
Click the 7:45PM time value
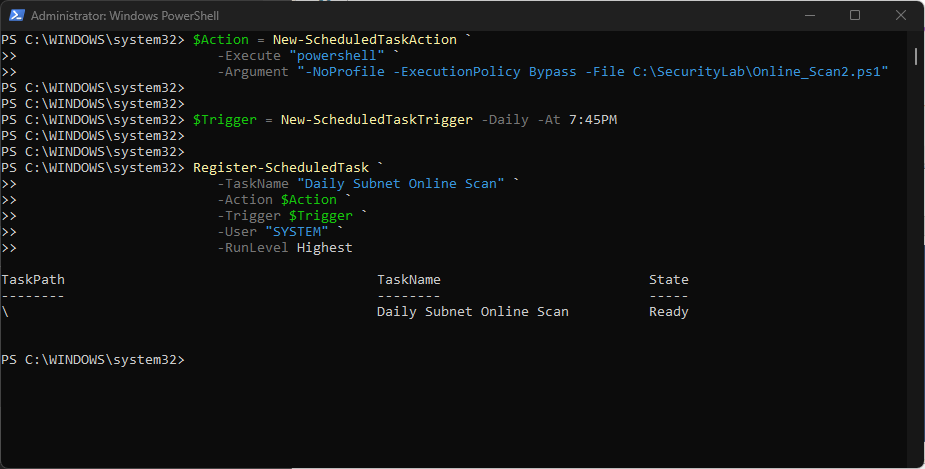pos(593,120)
